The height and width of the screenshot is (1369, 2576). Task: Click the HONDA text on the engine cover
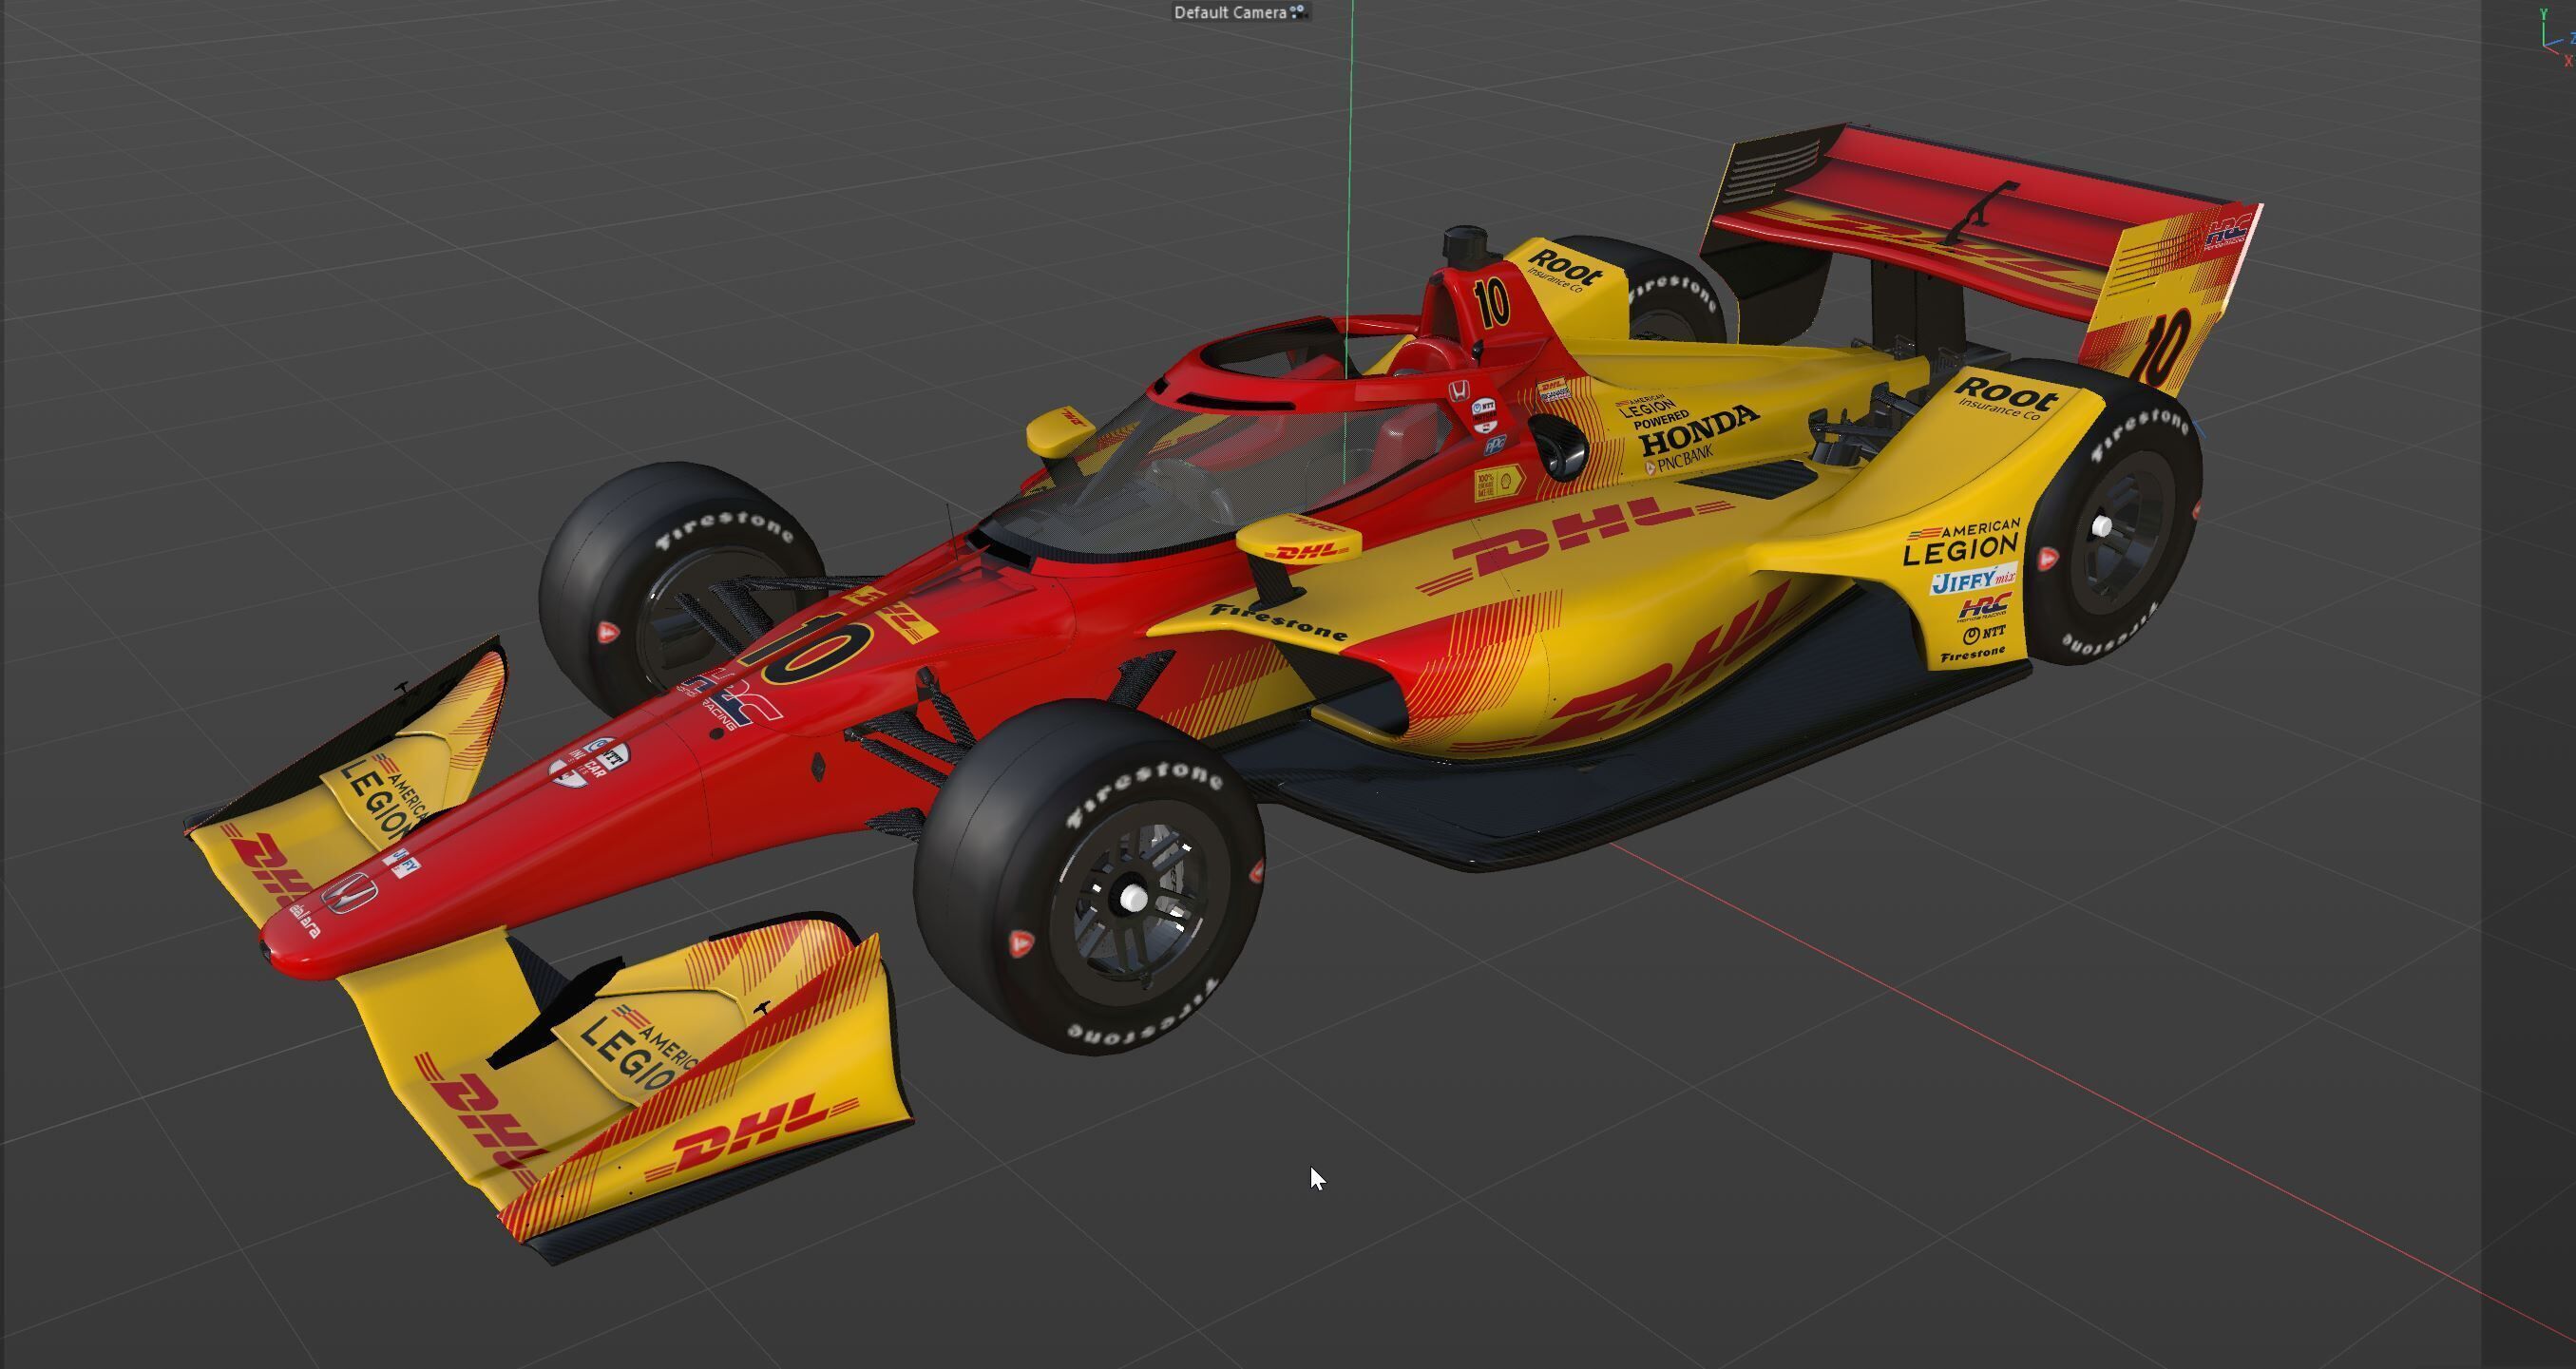[x=1698, y=430]
